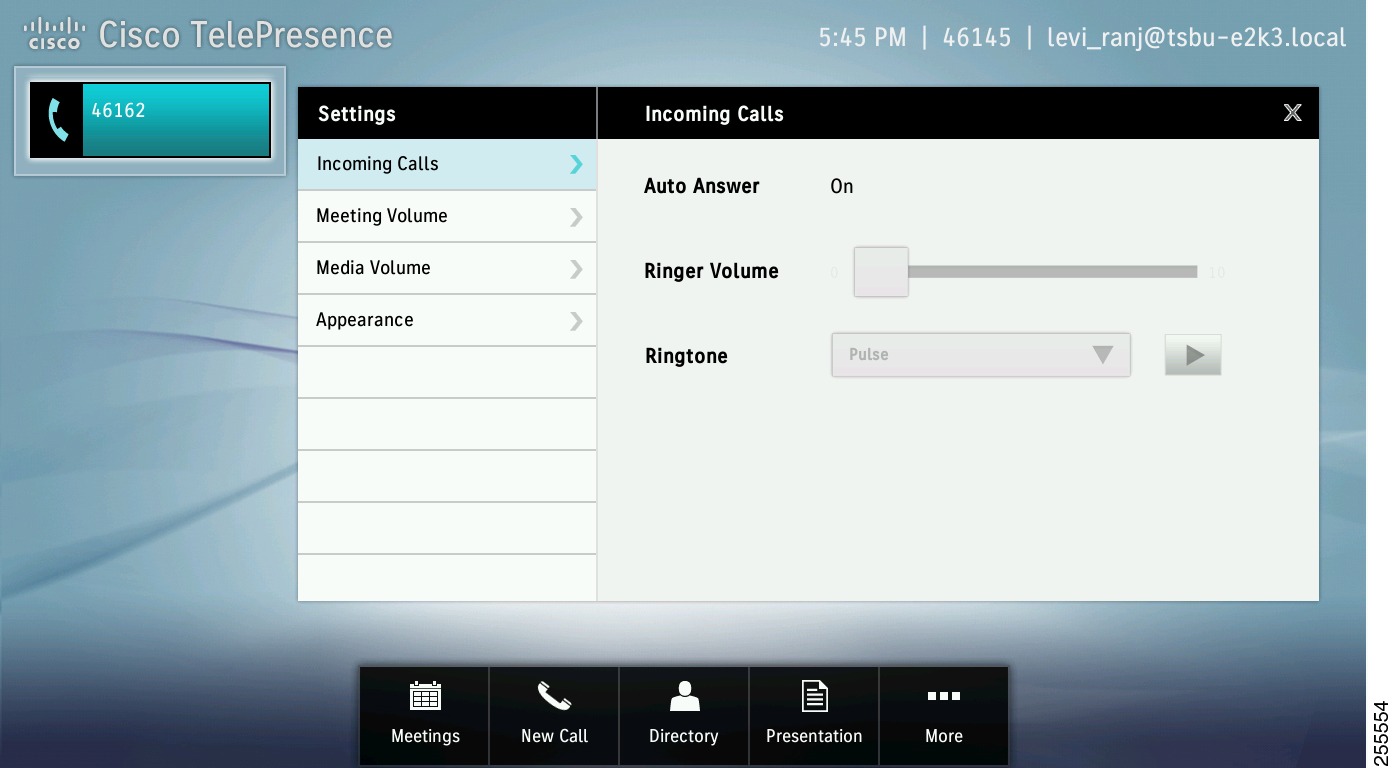1392x768 pixels.
Task: Click the Media Volume chevron arrow
Action: click(x=576, y=269)
